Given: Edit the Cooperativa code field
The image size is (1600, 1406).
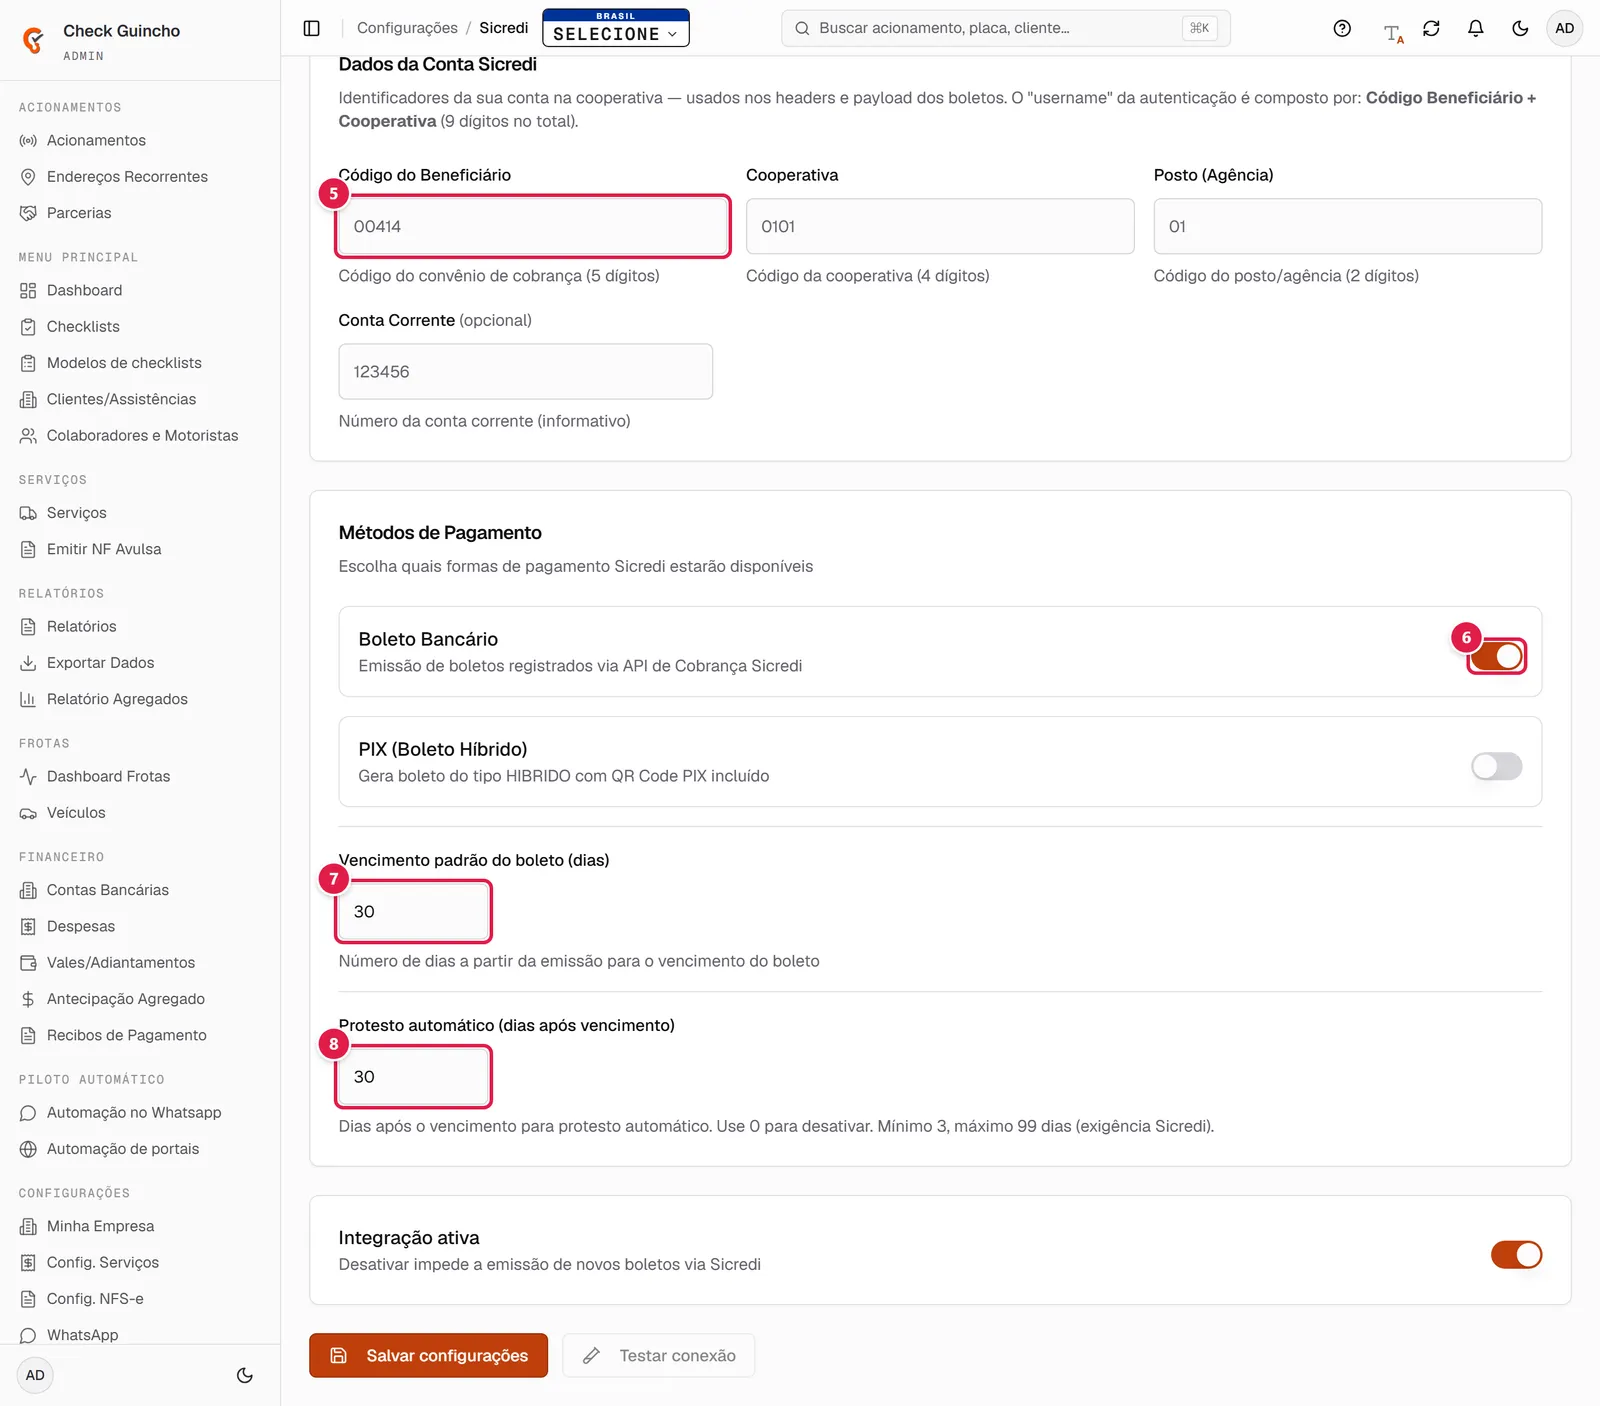Looking at the screenshot, I should 940,226.
